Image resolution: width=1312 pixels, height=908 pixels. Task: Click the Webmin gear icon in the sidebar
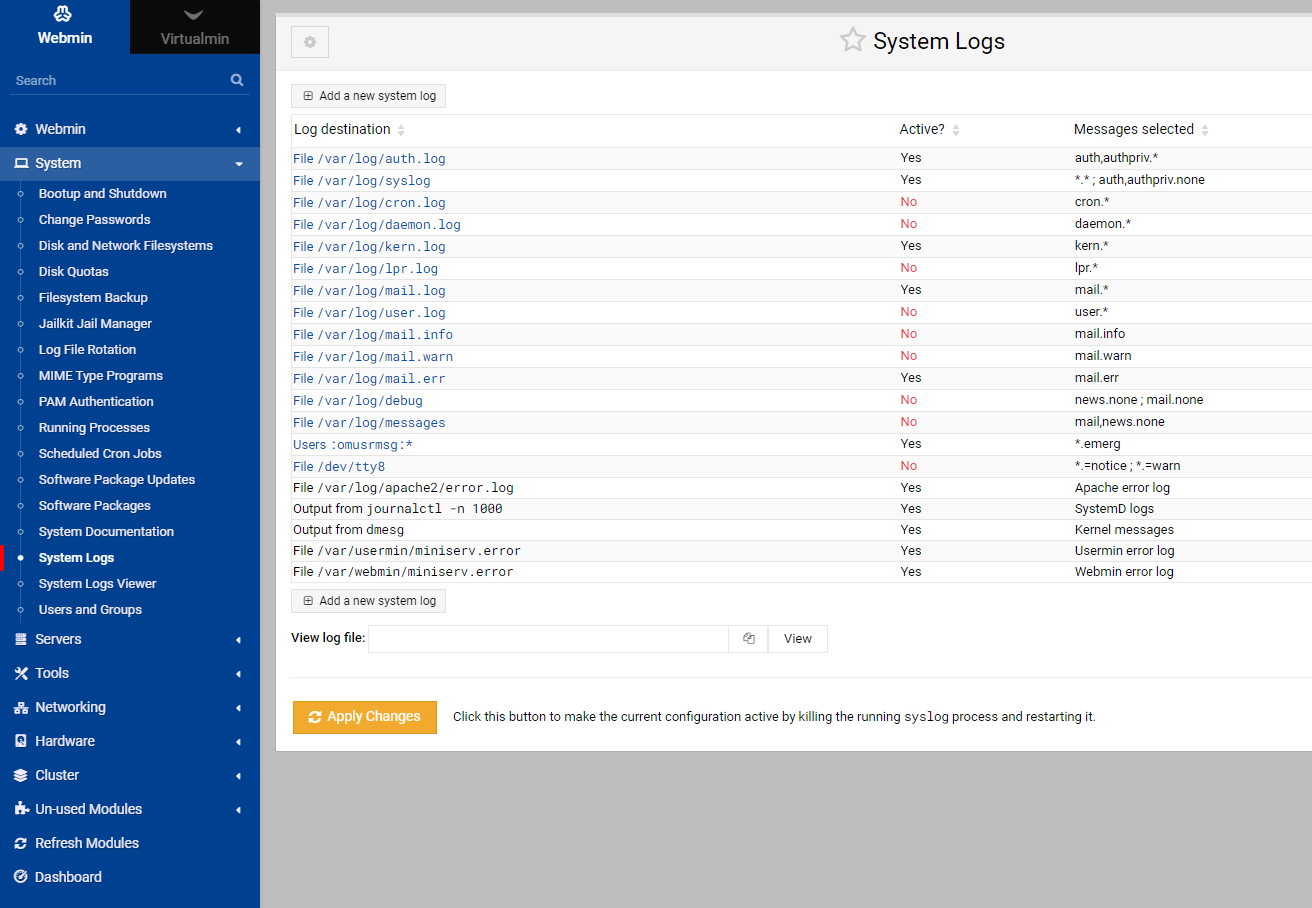point(21,129)
